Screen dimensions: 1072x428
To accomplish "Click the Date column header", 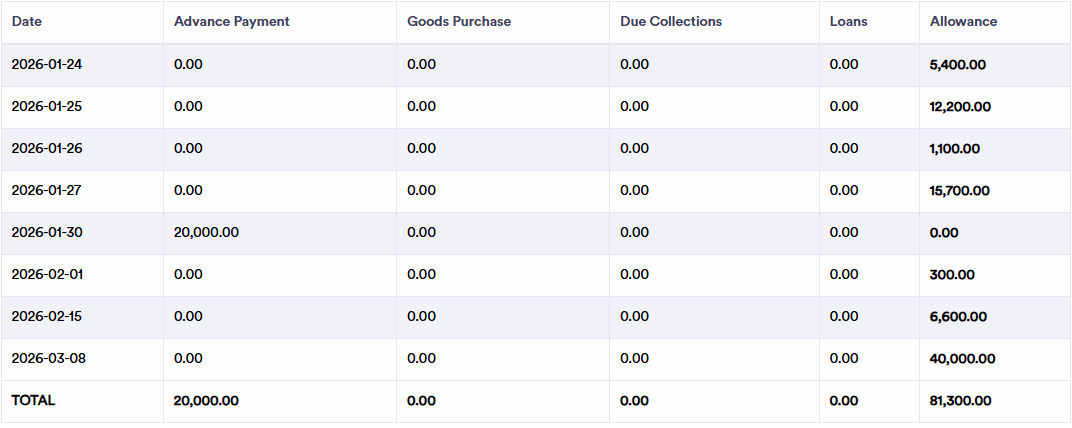I will [x=27, y=21].
